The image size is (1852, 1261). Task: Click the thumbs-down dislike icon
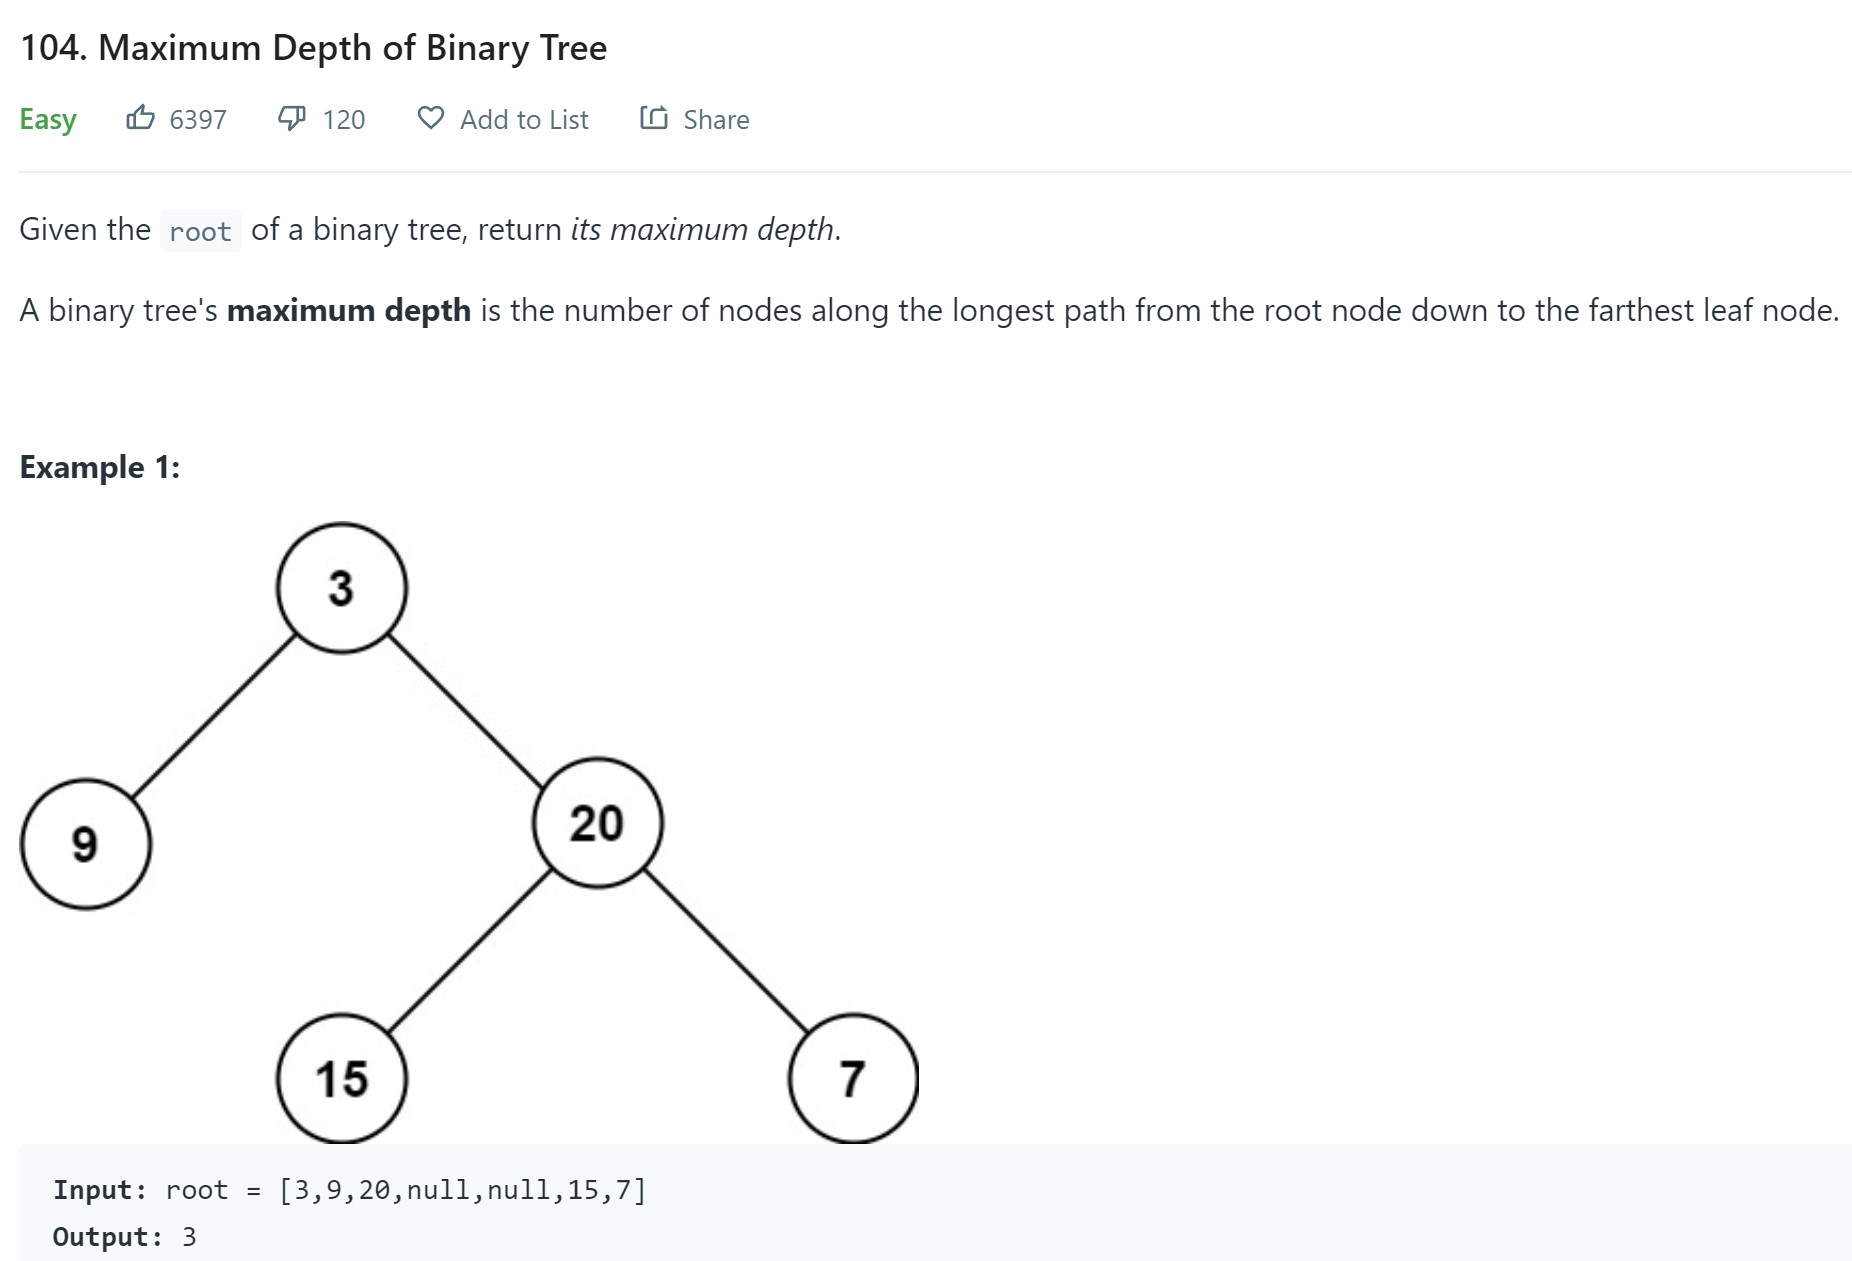tap(291, 118)
